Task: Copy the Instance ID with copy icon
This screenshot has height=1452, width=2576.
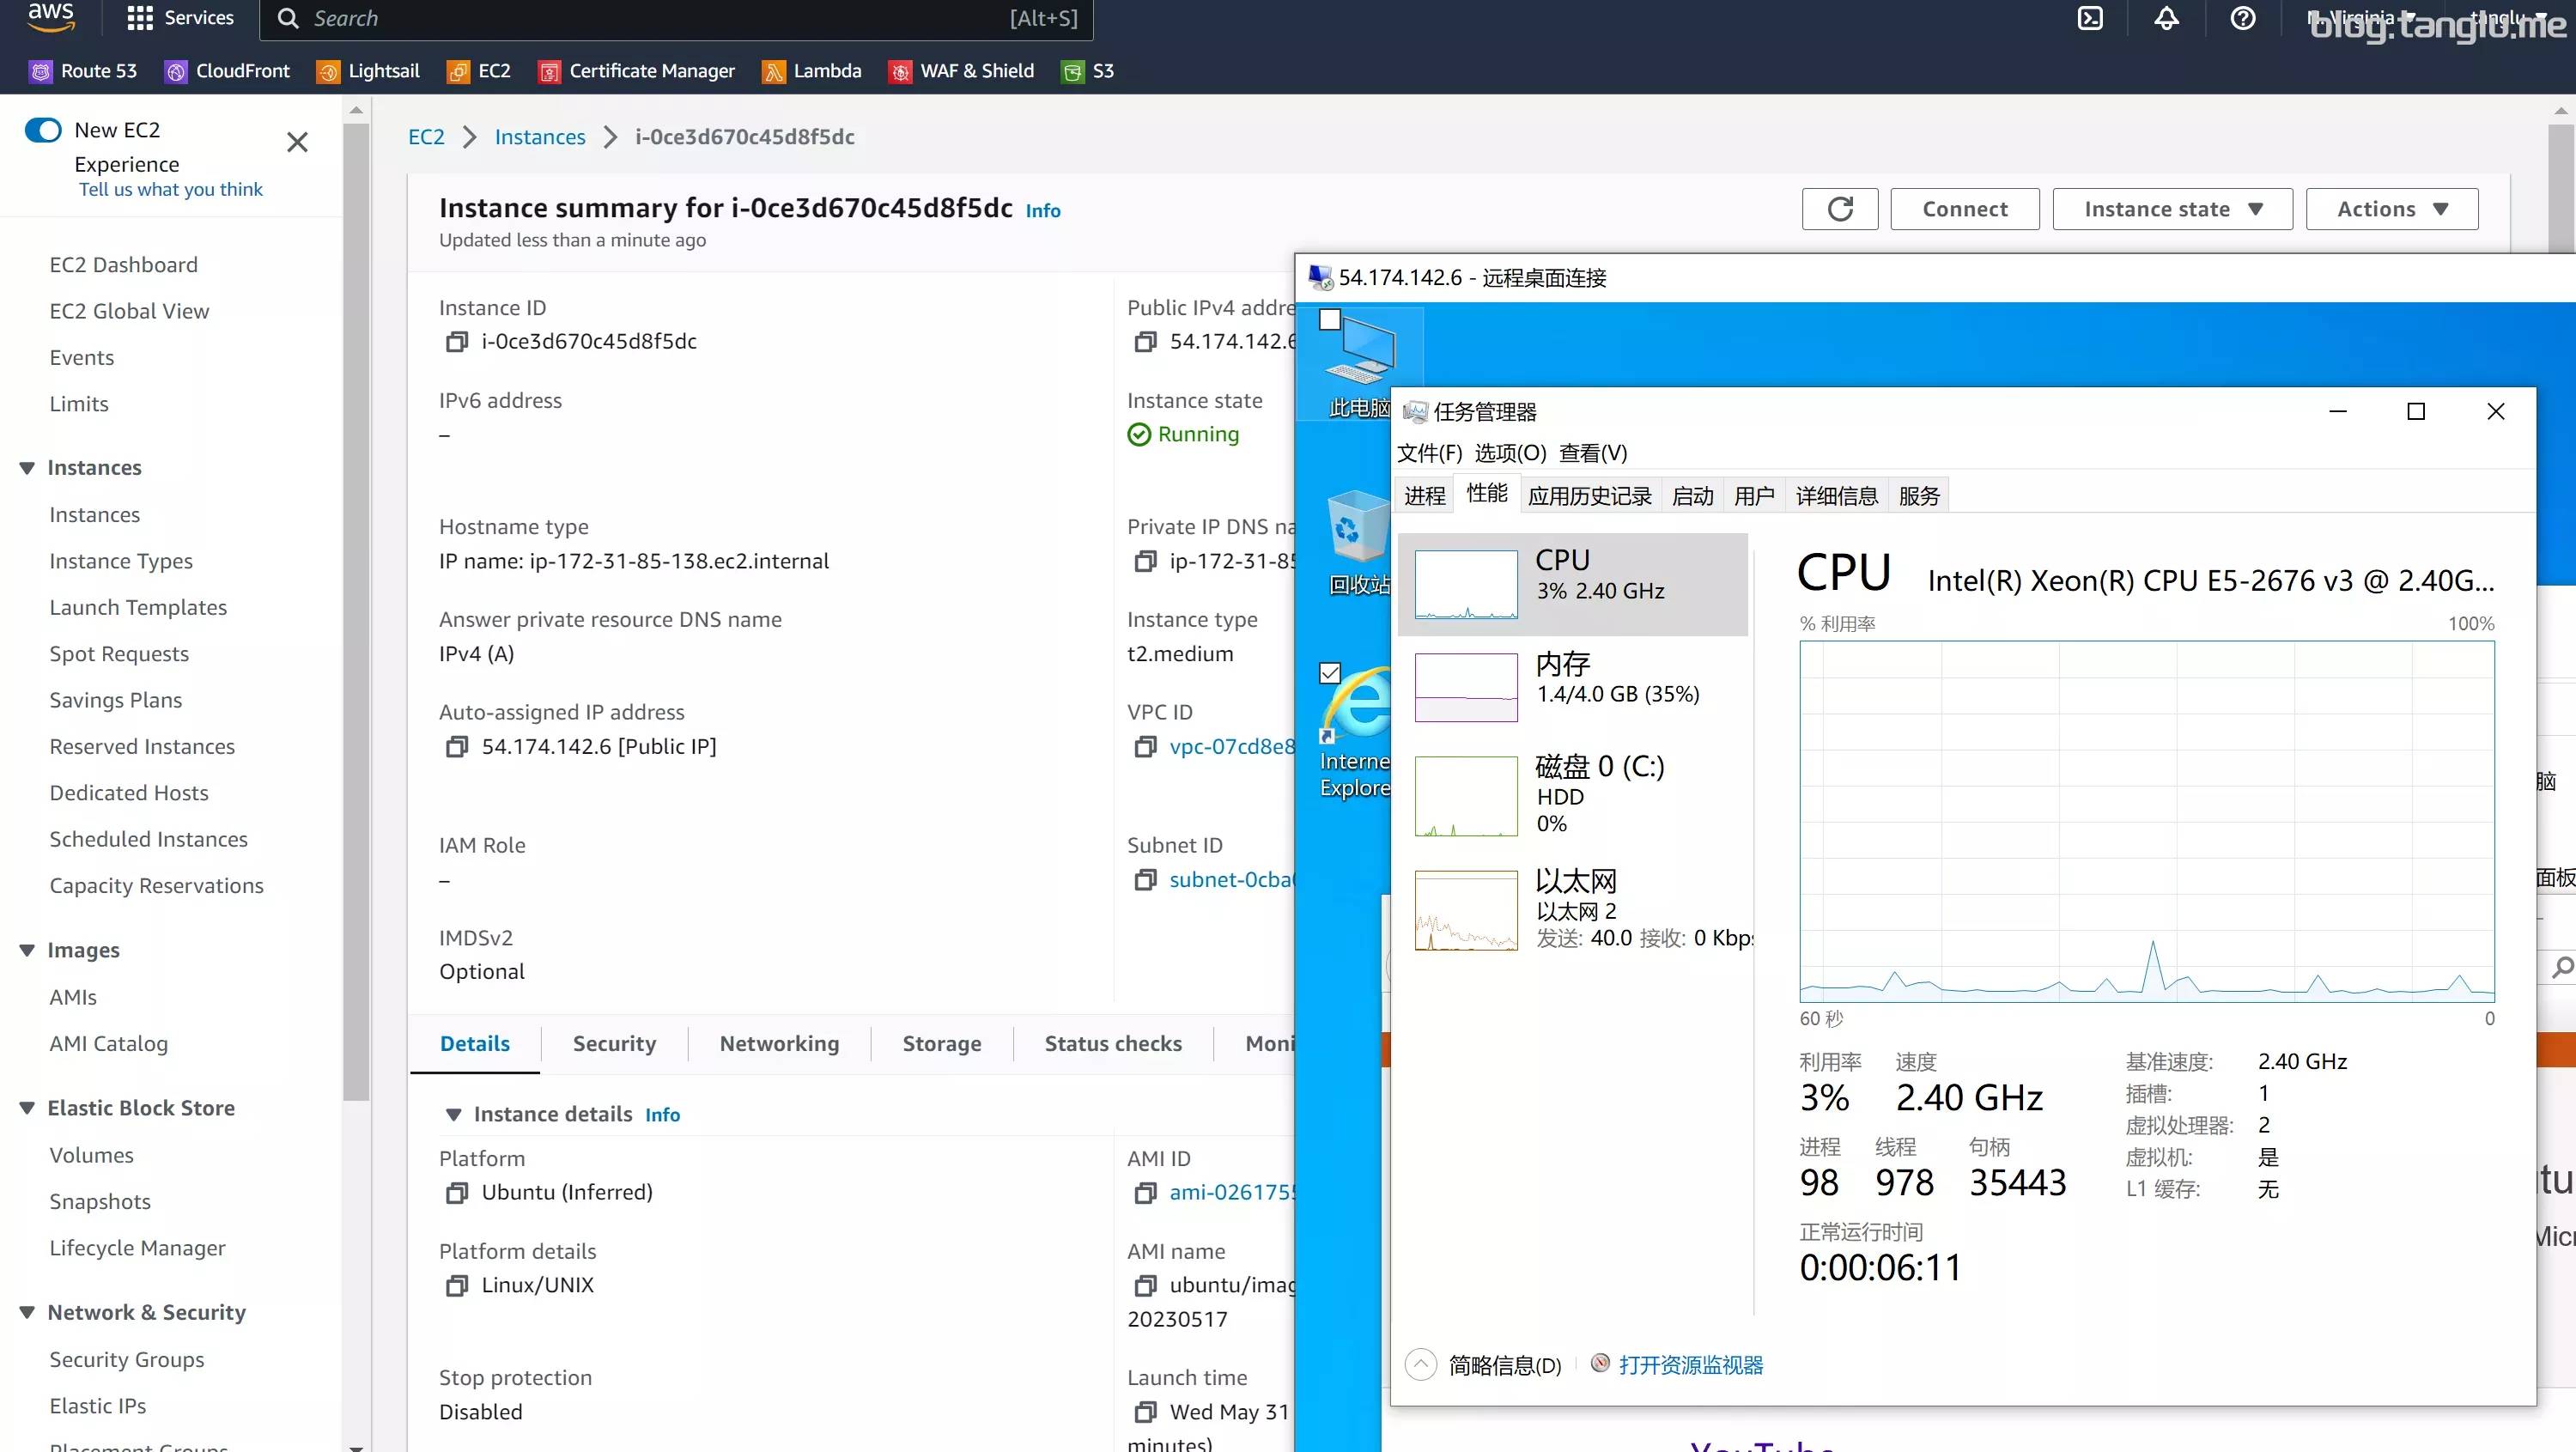Action: (456, 342)
